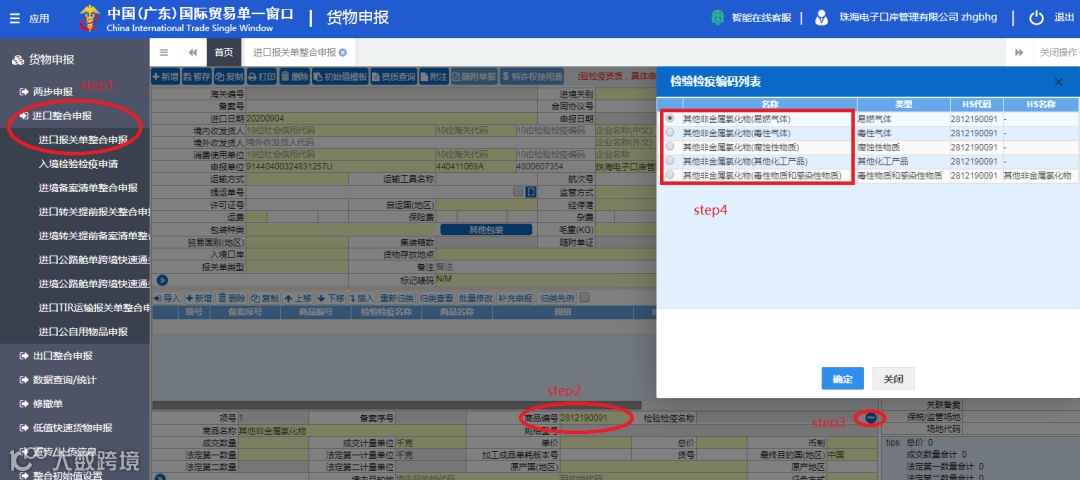
Task: Click the top toolbar 删除 button
Action: coord(295,77)
